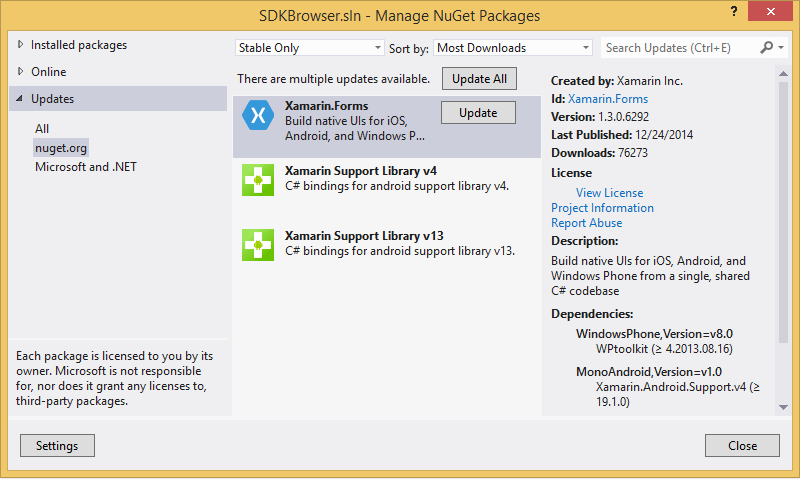Click the Xamarin Support Library v4 icon
800x479 pixels.
pos(258,180)
